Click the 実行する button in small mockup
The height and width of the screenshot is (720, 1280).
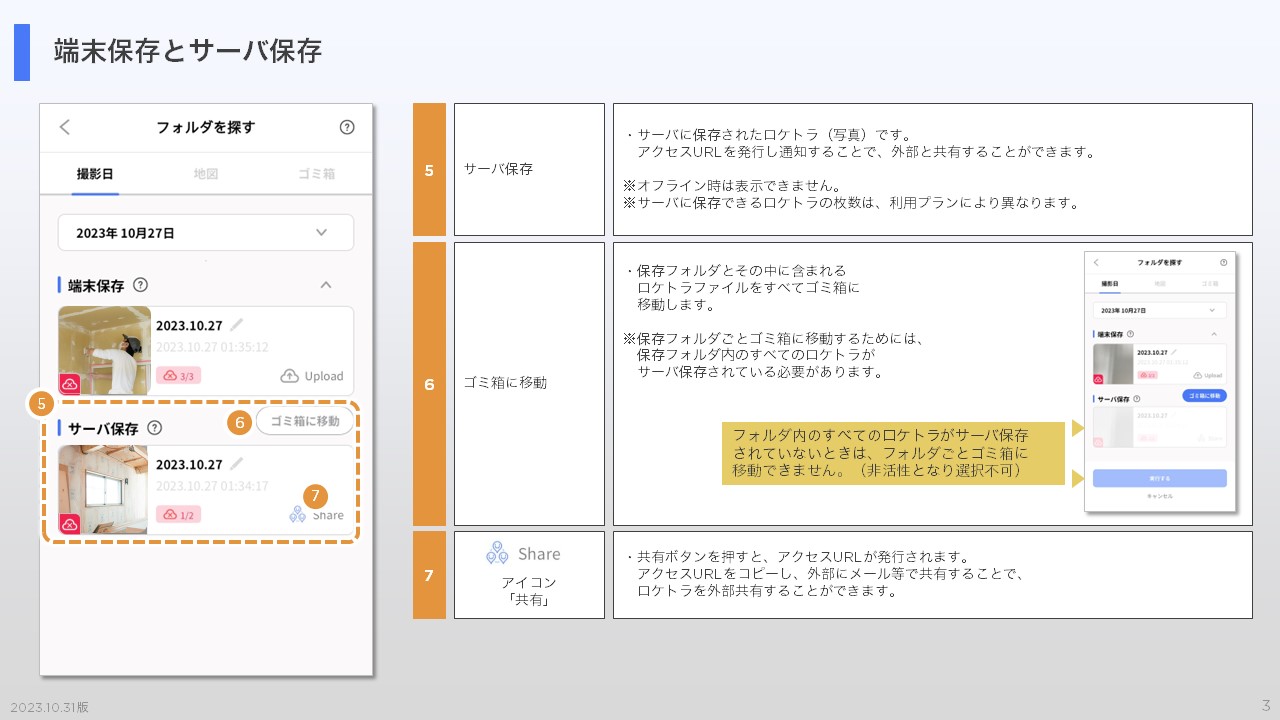1160,478
